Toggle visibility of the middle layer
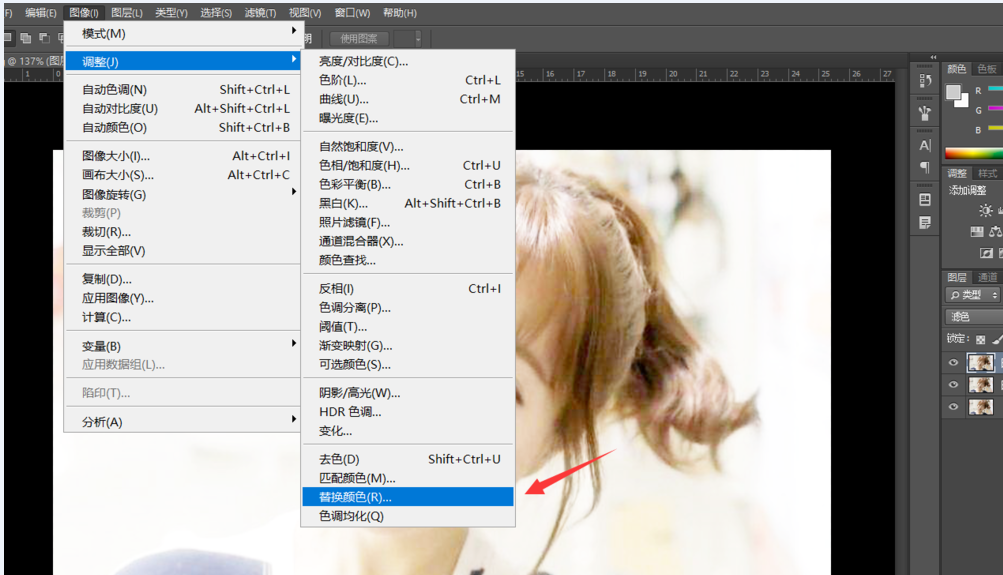This screenshot has height=575, width=1003. 953,385
